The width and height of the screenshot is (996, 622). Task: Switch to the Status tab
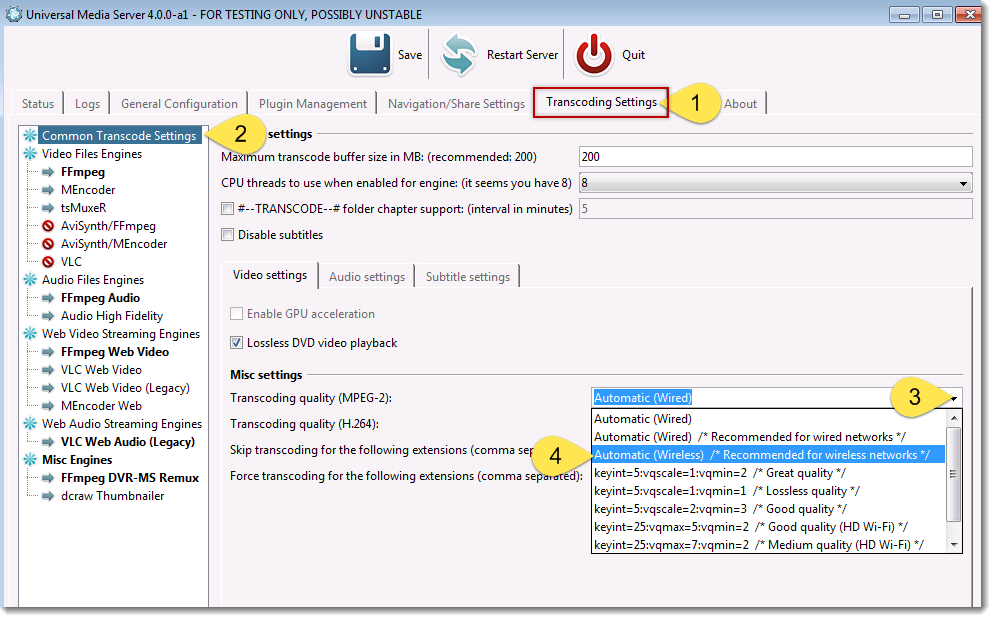[x=38, y=104]
